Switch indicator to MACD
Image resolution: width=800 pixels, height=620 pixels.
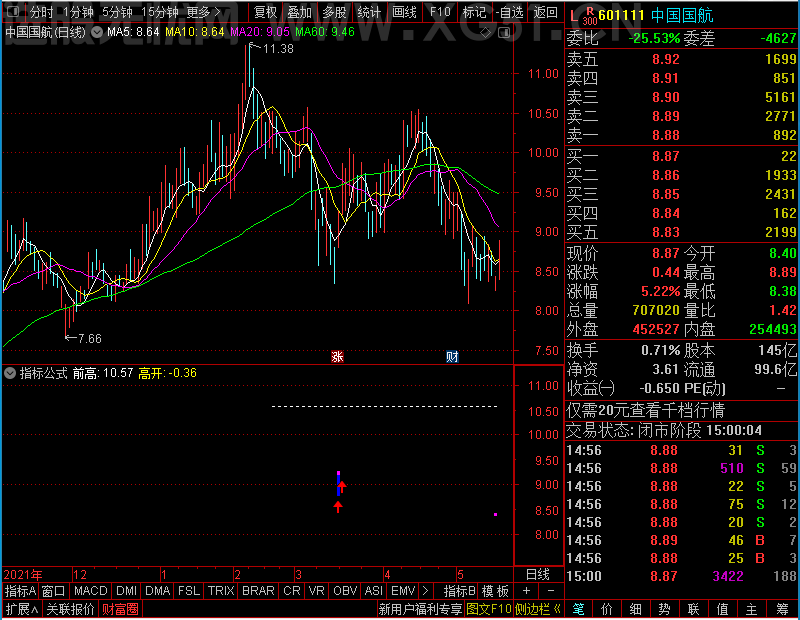(90, 591)
